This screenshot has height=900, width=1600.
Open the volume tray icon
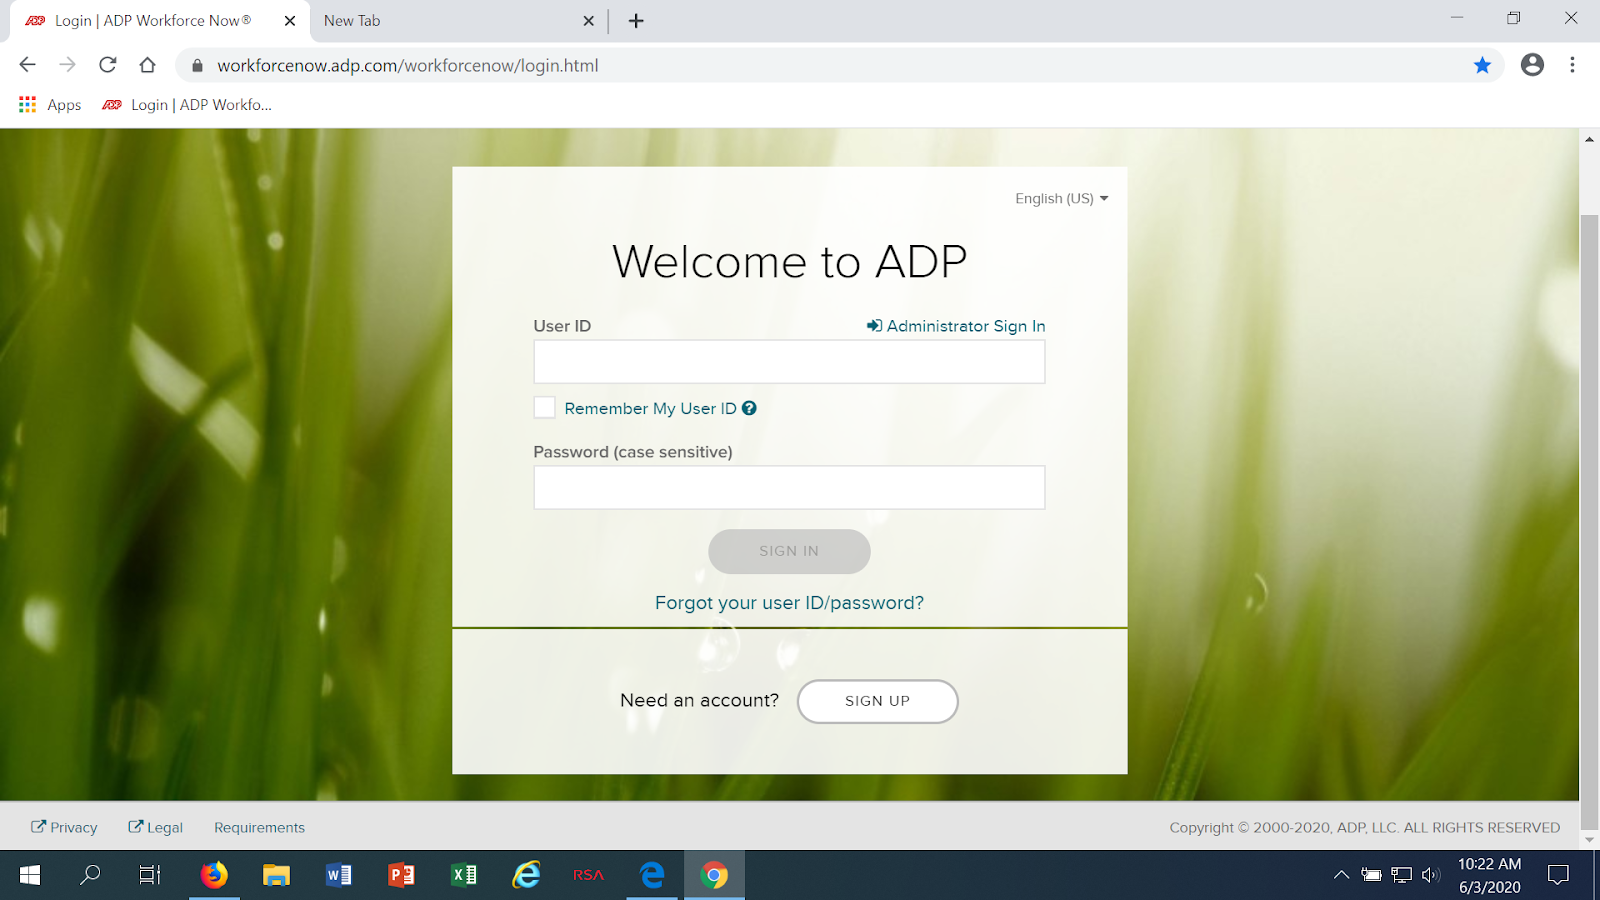pos(1431,875)
